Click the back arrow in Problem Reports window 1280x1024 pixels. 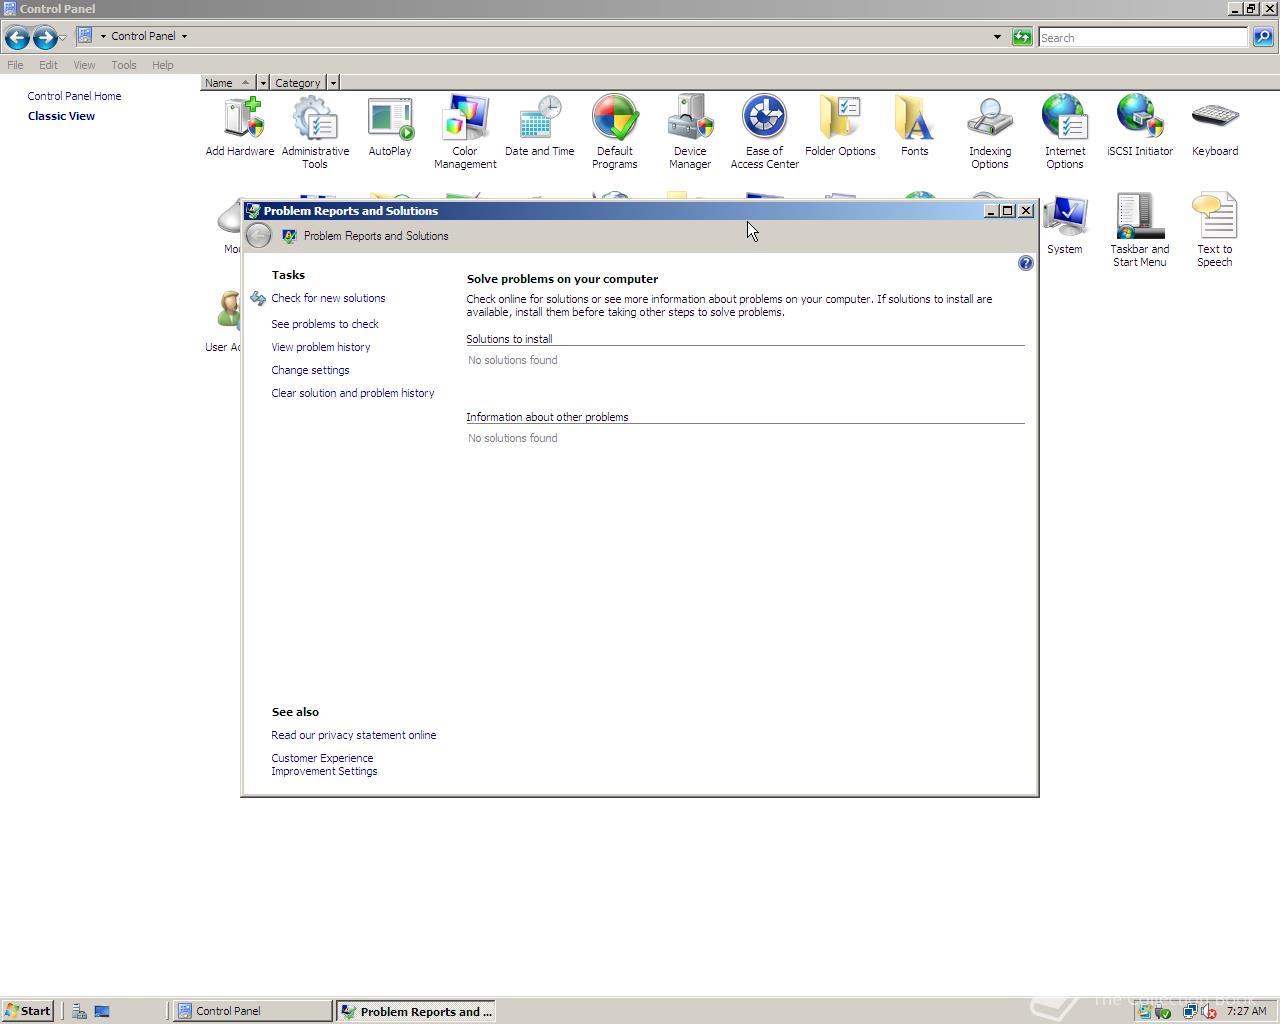259,236
